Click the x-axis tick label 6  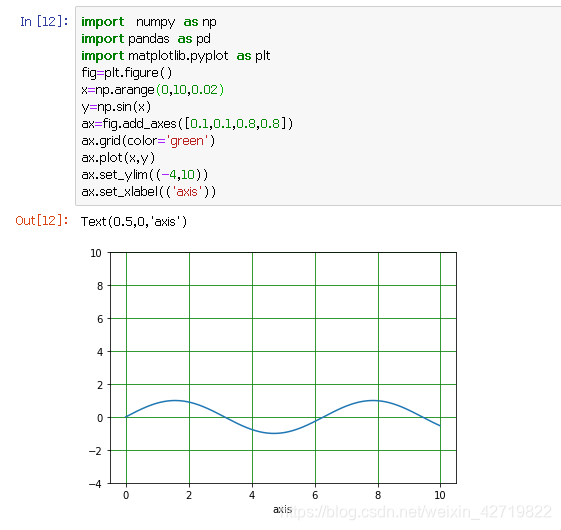[315, 495]
